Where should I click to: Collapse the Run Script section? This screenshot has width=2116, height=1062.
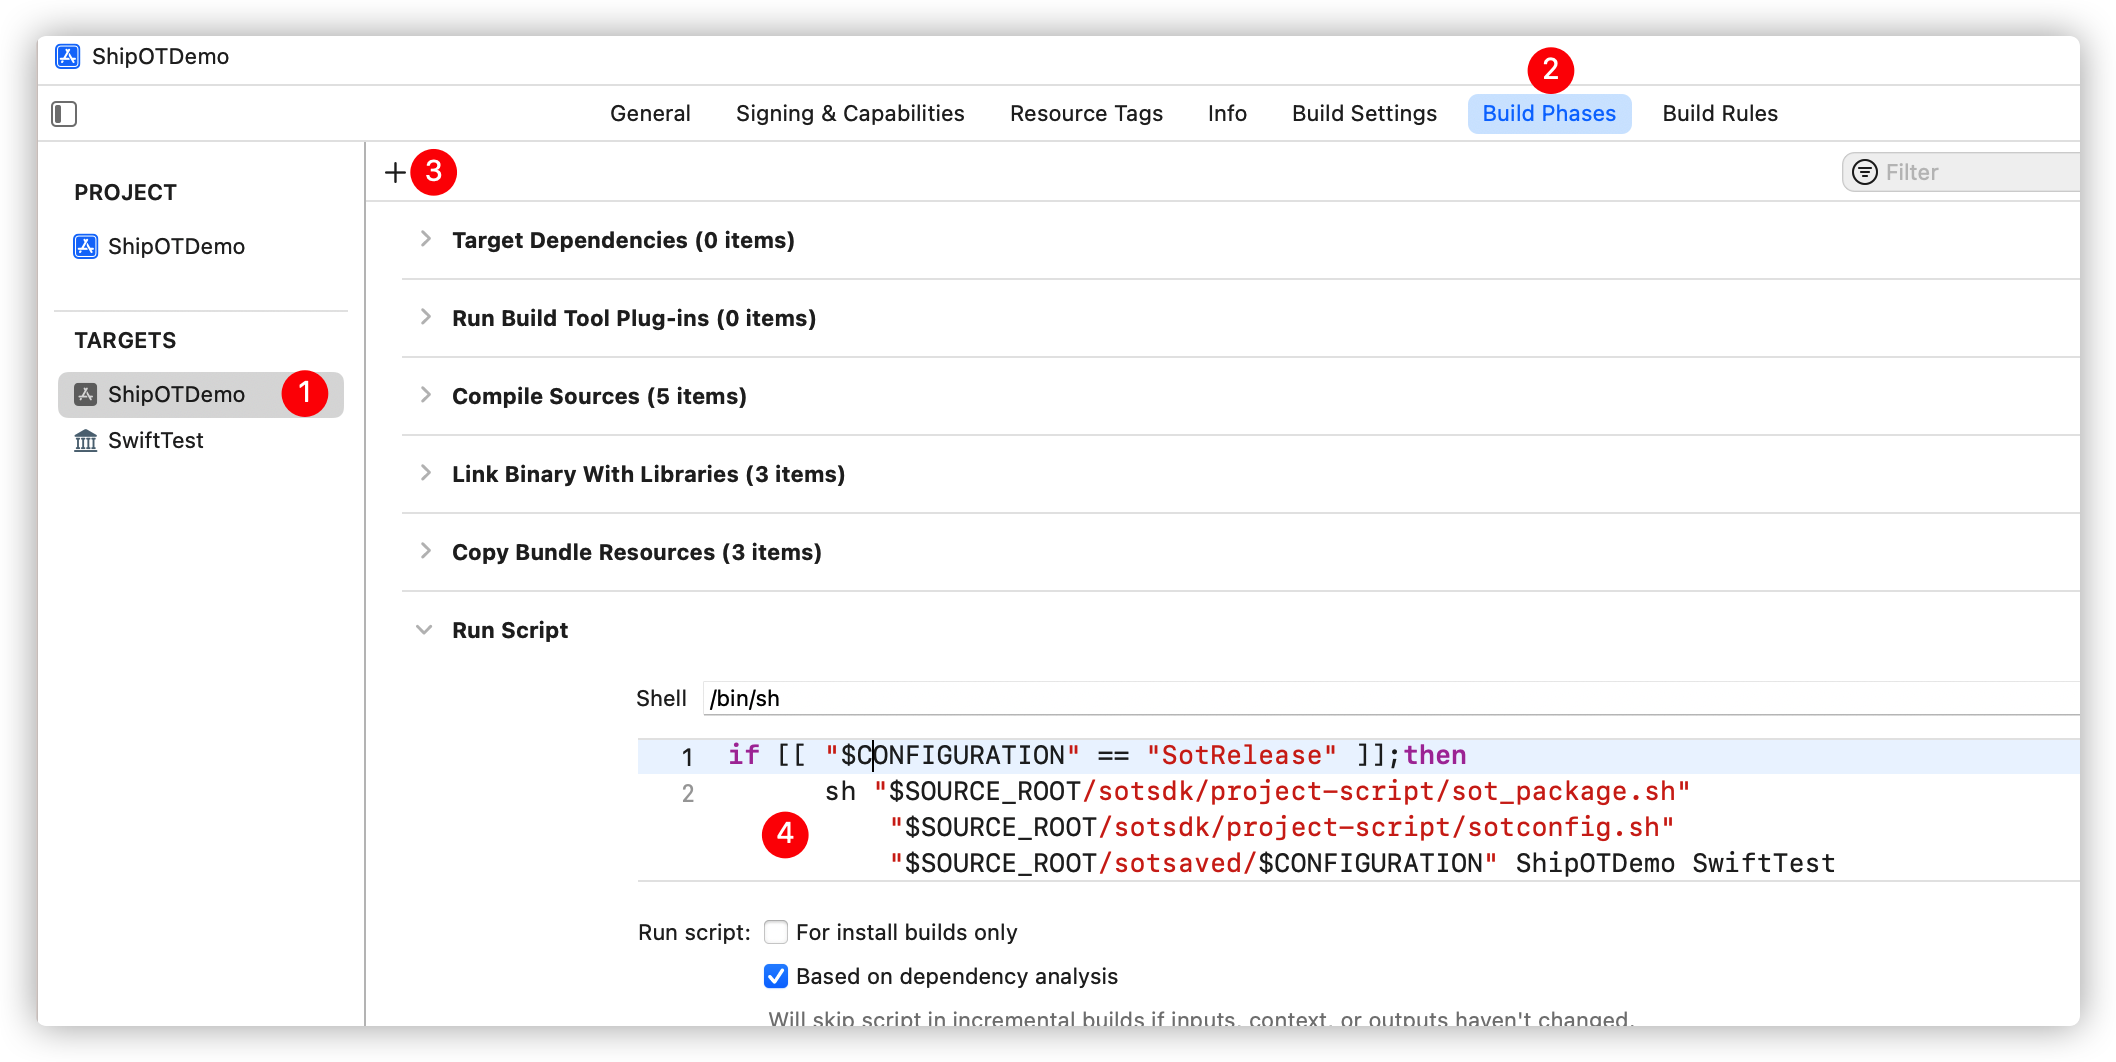point(424,630)
